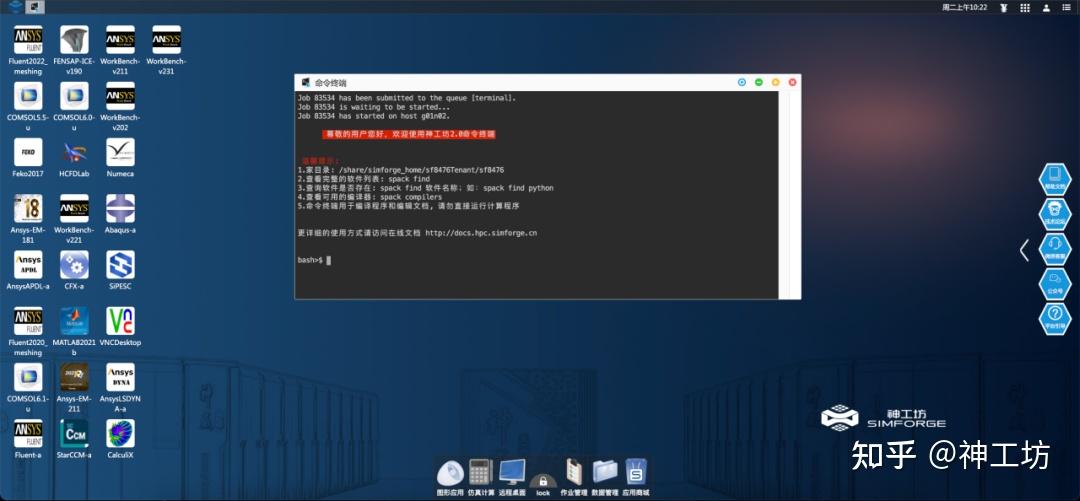Open the StarCCM-a desktop icon

pyautogui.click(x=74, y=433)
